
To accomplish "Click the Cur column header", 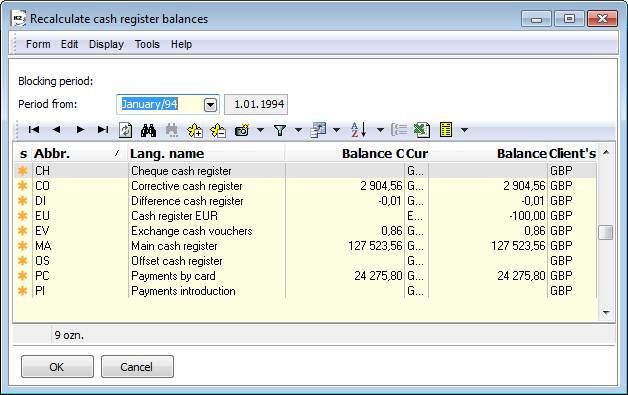I will pos(417,153).
